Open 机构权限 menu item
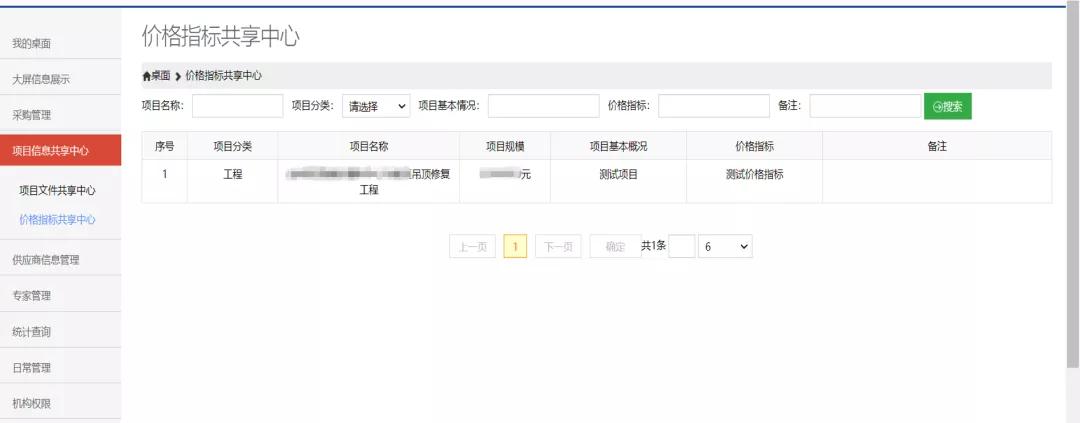Viewport: 1080px width, 423px height. [32, 404]
